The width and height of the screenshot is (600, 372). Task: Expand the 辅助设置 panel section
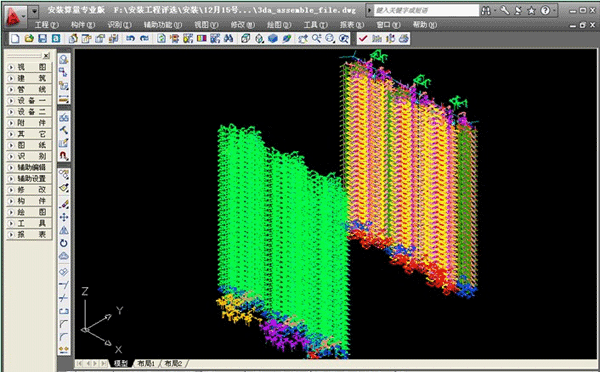pos(29,178)
